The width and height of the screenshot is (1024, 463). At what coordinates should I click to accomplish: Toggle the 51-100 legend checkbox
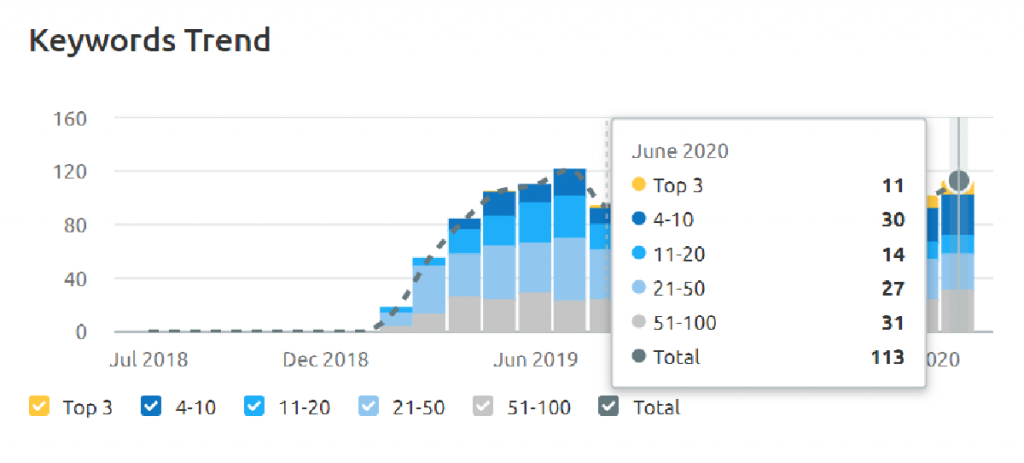point(483,406)
